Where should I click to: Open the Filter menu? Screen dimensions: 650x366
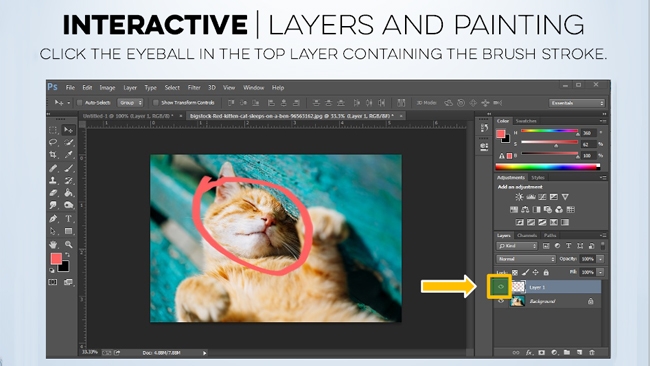[194, 87]
